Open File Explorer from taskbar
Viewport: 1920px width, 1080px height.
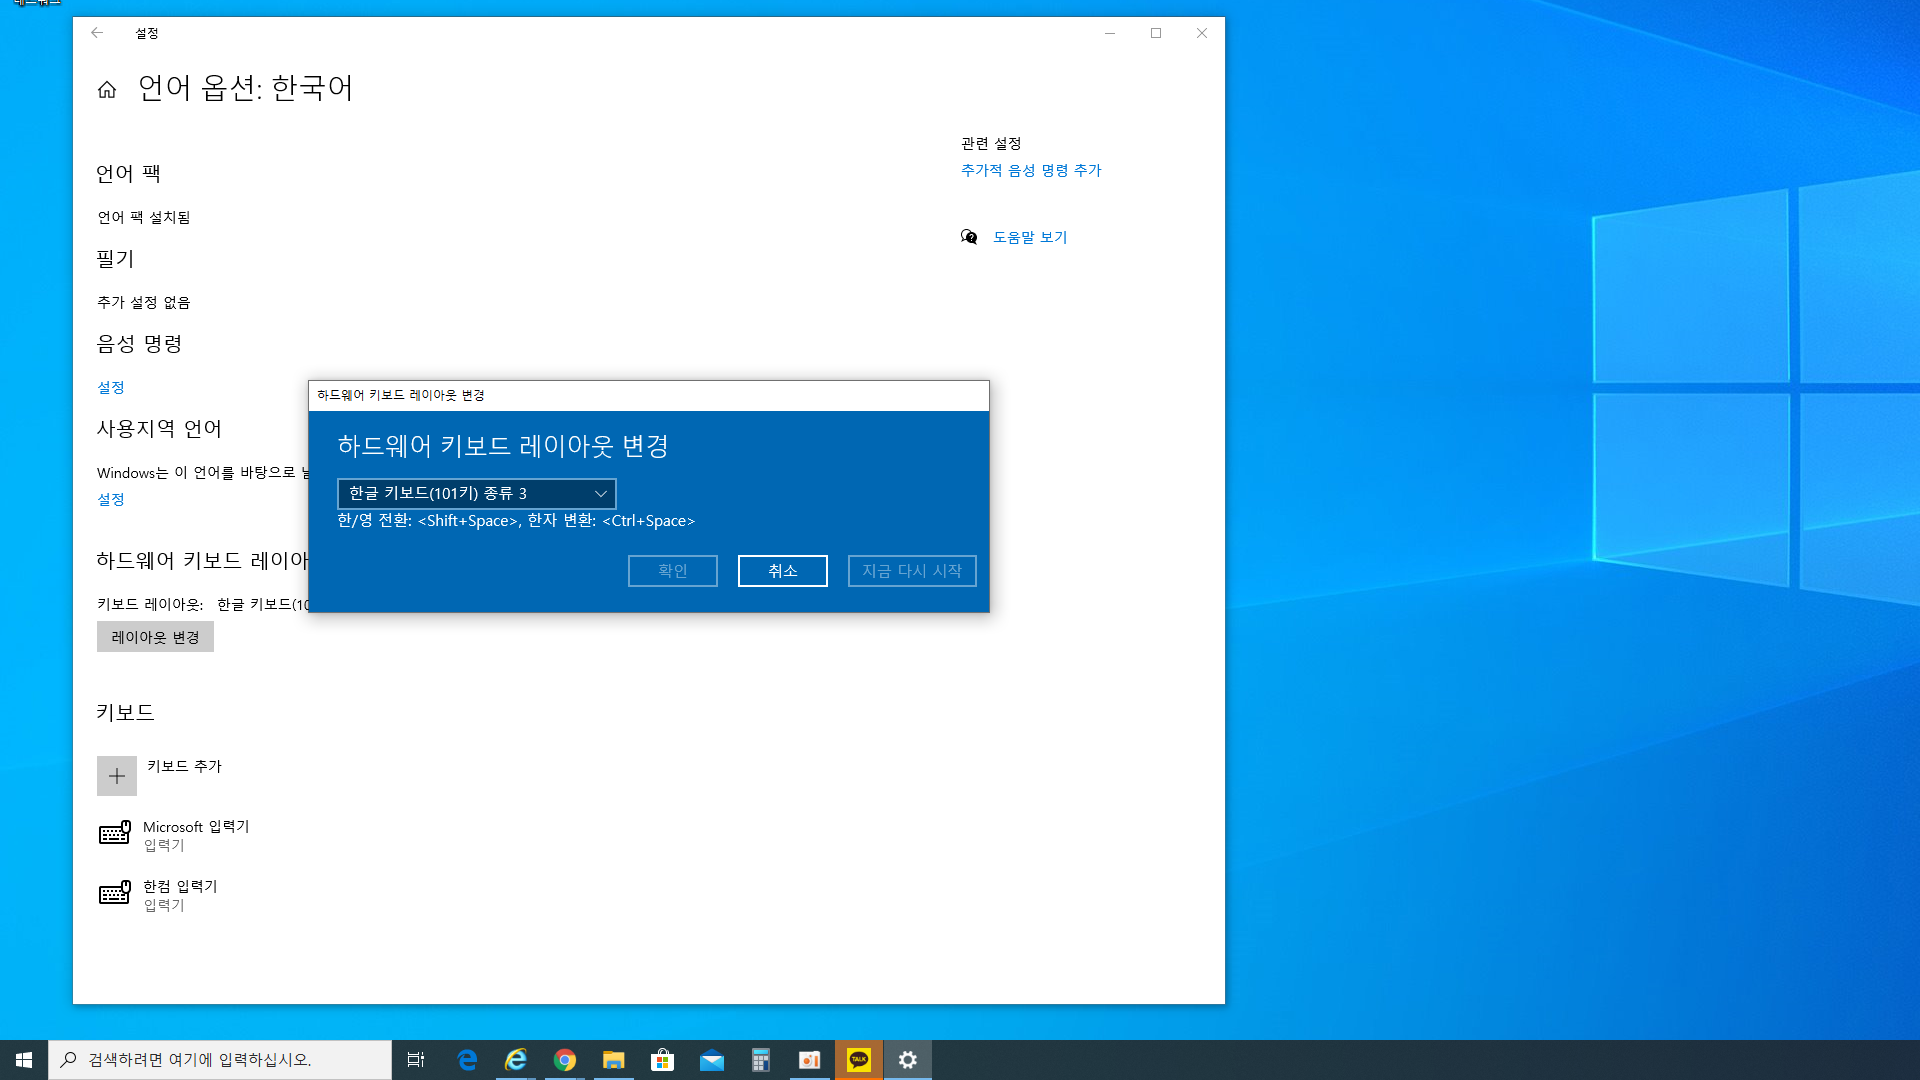(x=614, y=1060)
